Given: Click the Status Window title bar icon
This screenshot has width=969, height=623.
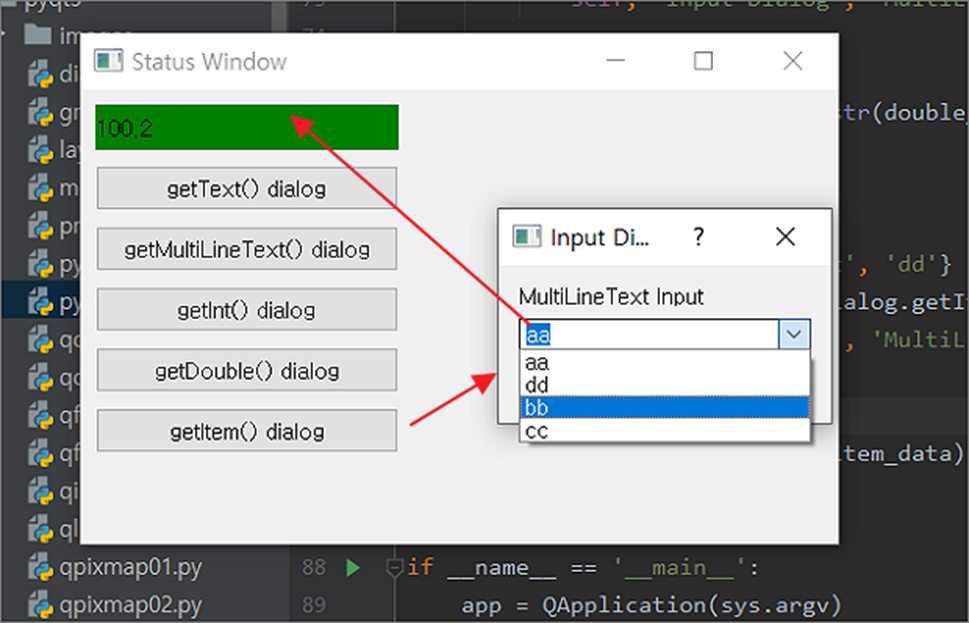Looking at the screenshot, I should pyautogui.click(x=109, y=61).
